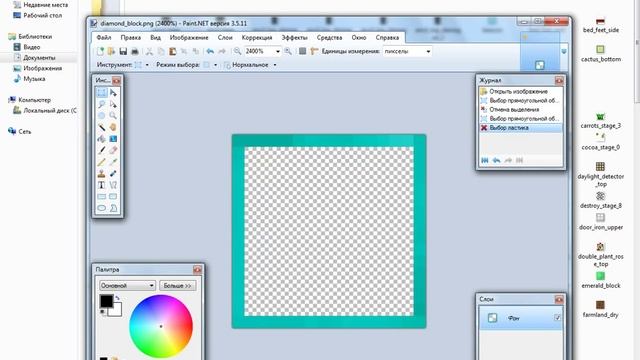Open the Вид menu
Image resolution: width=640 pixels, height=360 pixels.
(155, 38)
